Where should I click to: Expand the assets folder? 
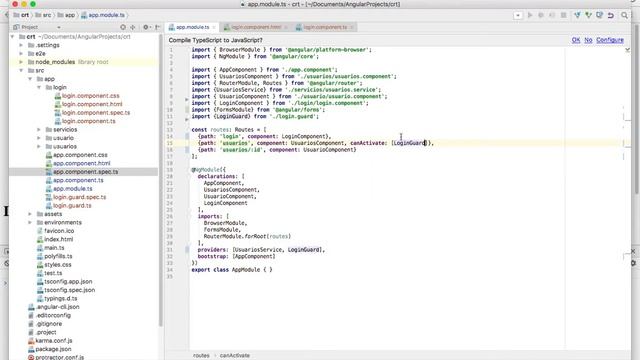[30, 214]
